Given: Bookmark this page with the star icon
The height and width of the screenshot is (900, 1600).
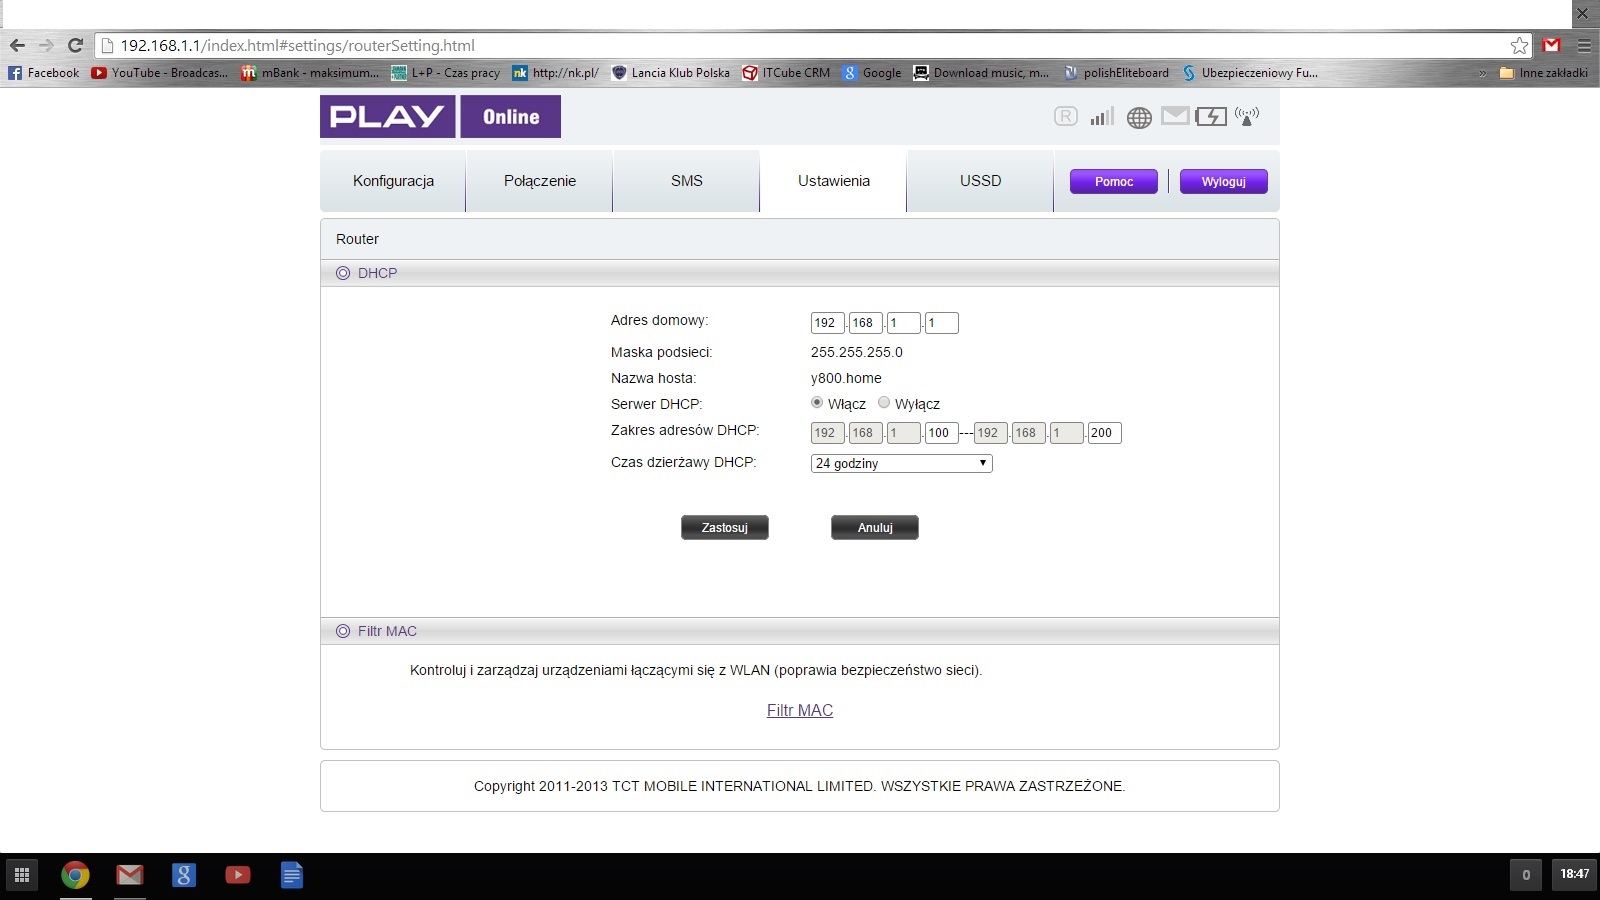Looking at the screenshot, I should (x=1519, y=45).
